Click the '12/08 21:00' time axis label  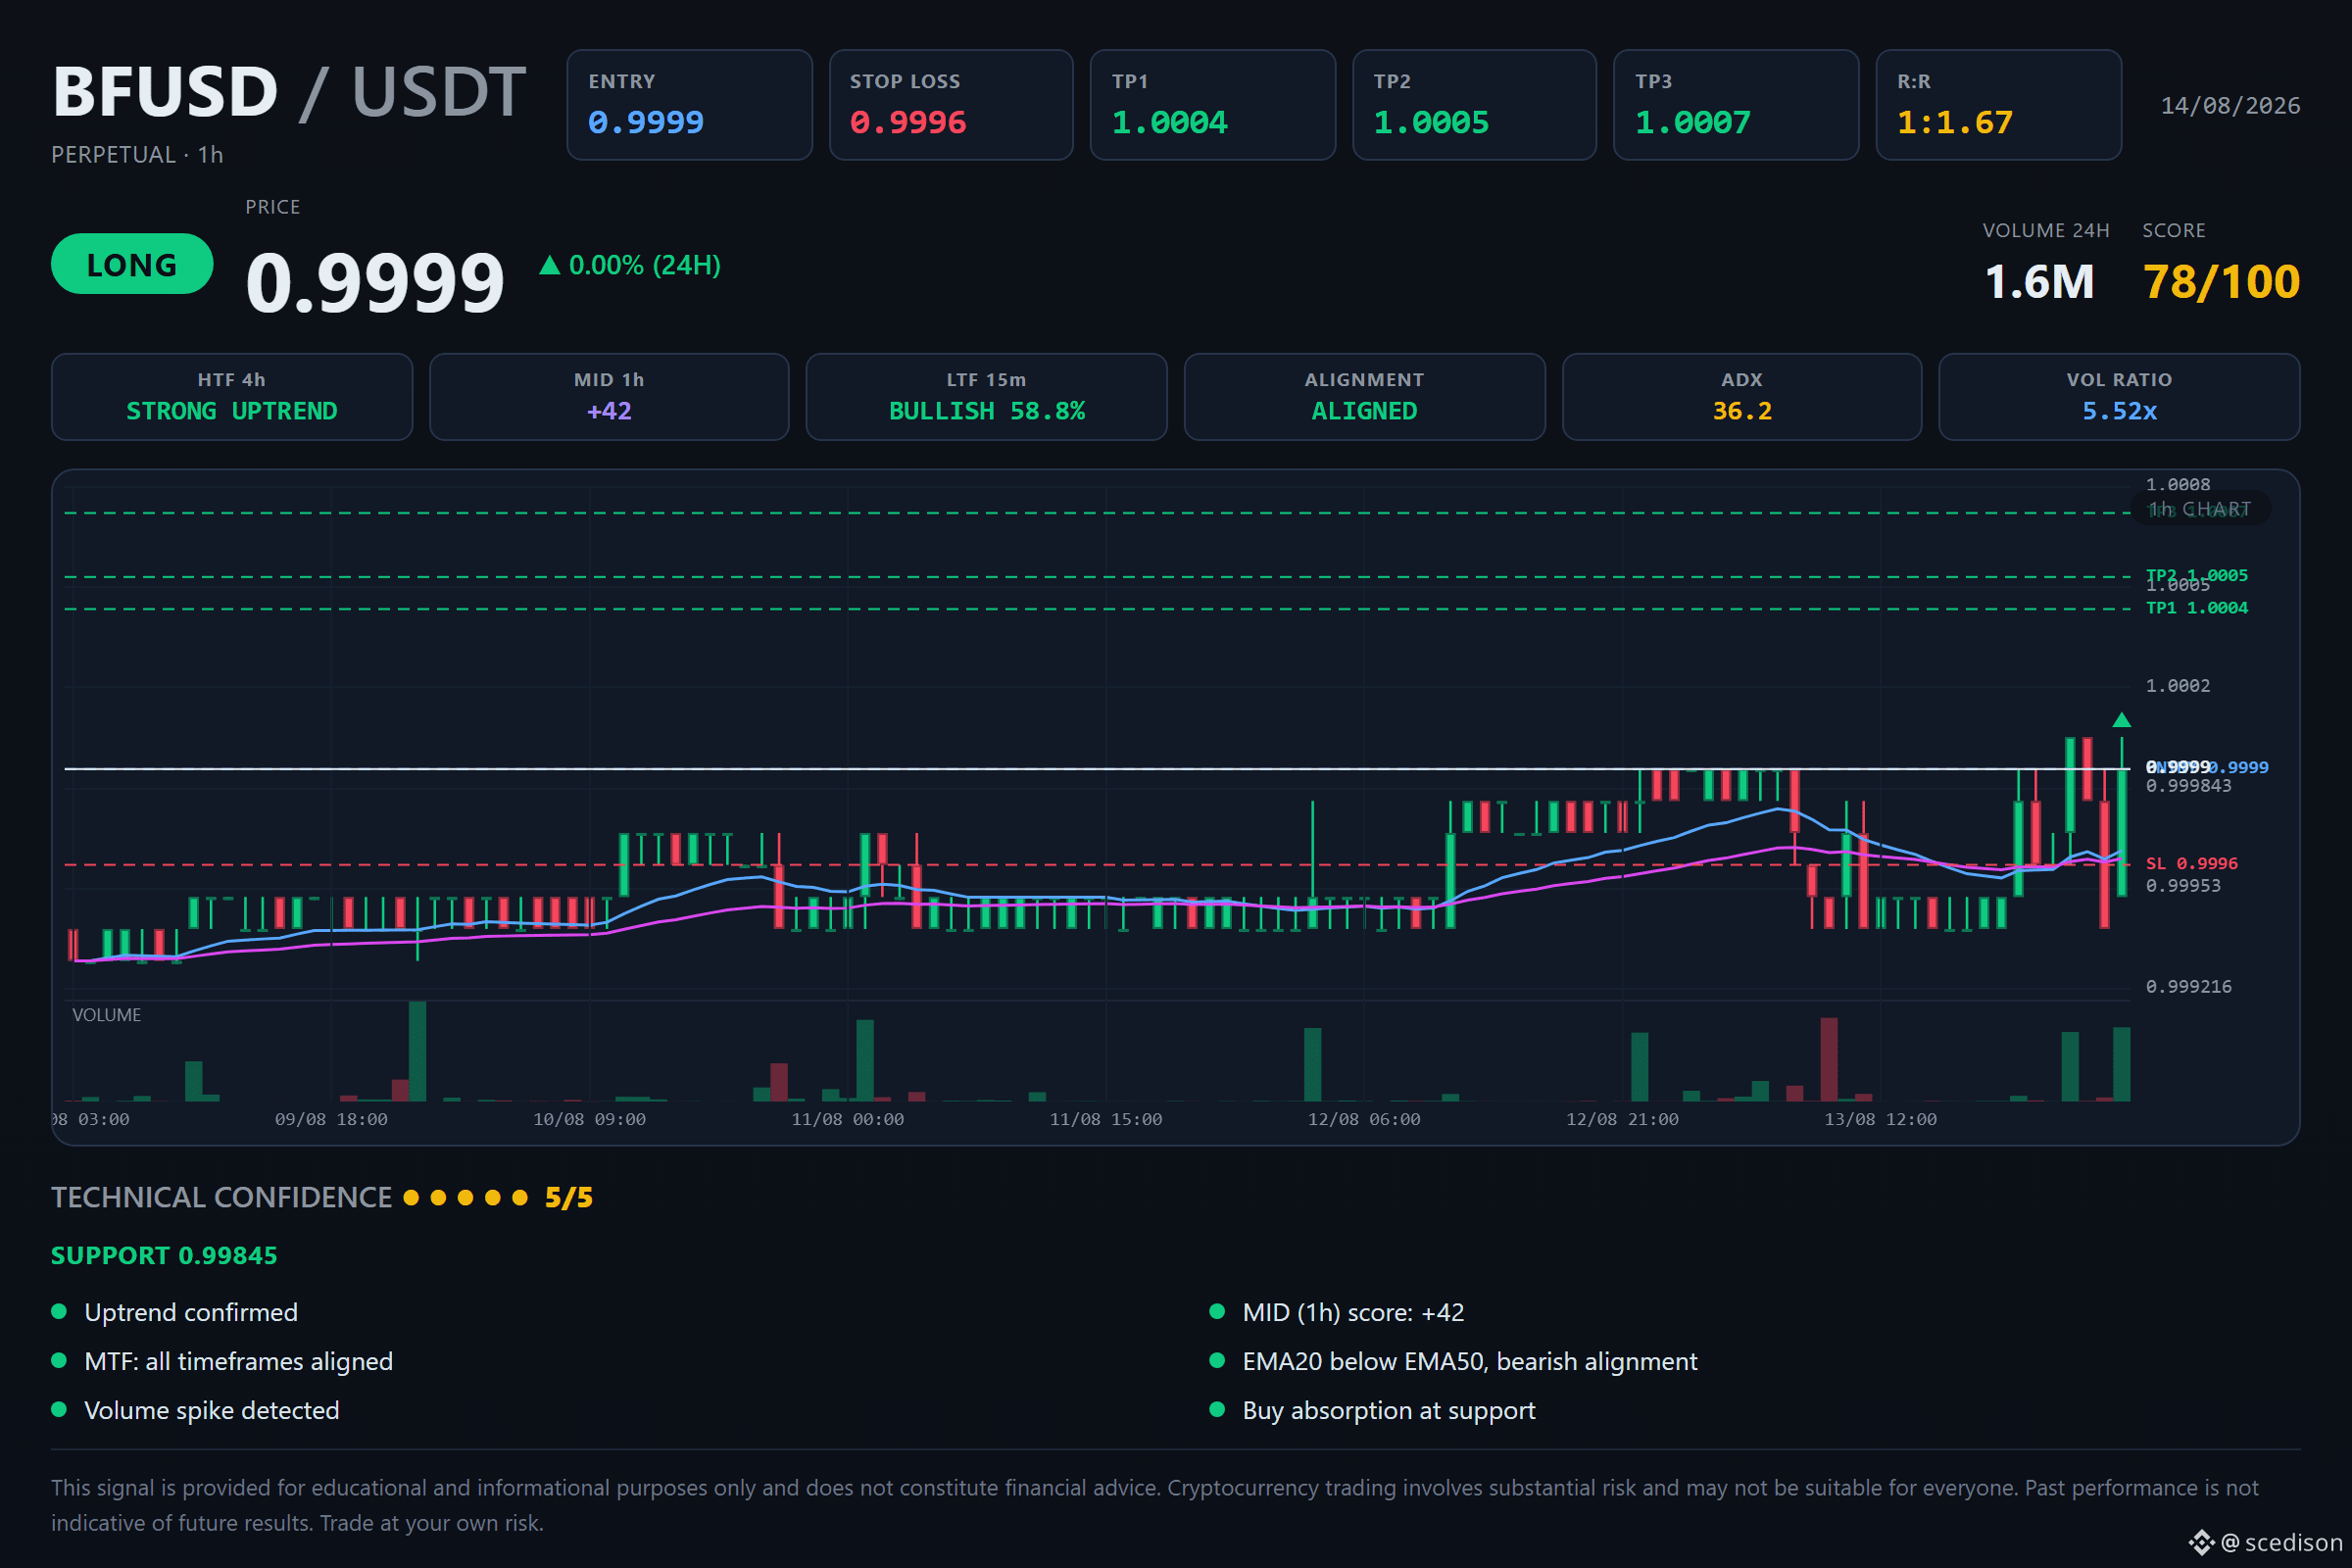pos(1622,1120)
